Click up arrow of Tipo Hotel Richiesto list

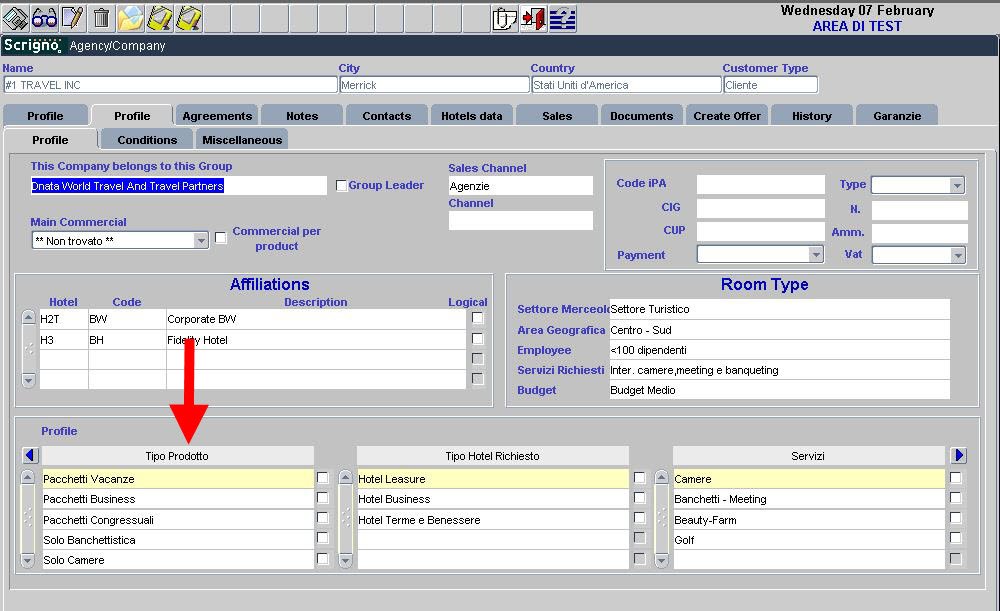point(345,477)
